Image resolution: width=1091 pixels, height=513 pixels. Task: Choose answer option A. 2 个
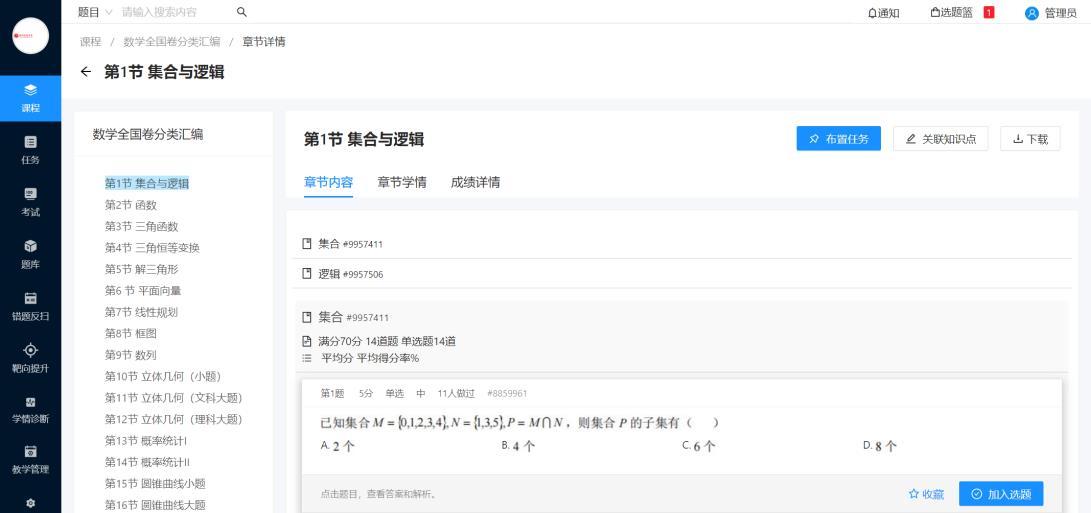pos(337,446)
